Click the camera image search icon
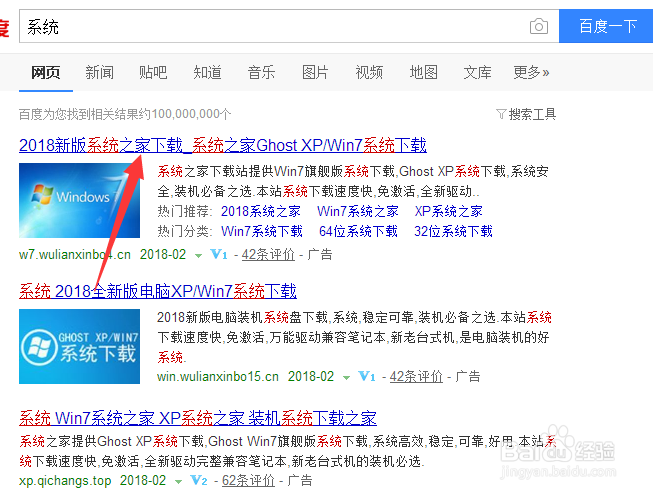 click(538, 27)
